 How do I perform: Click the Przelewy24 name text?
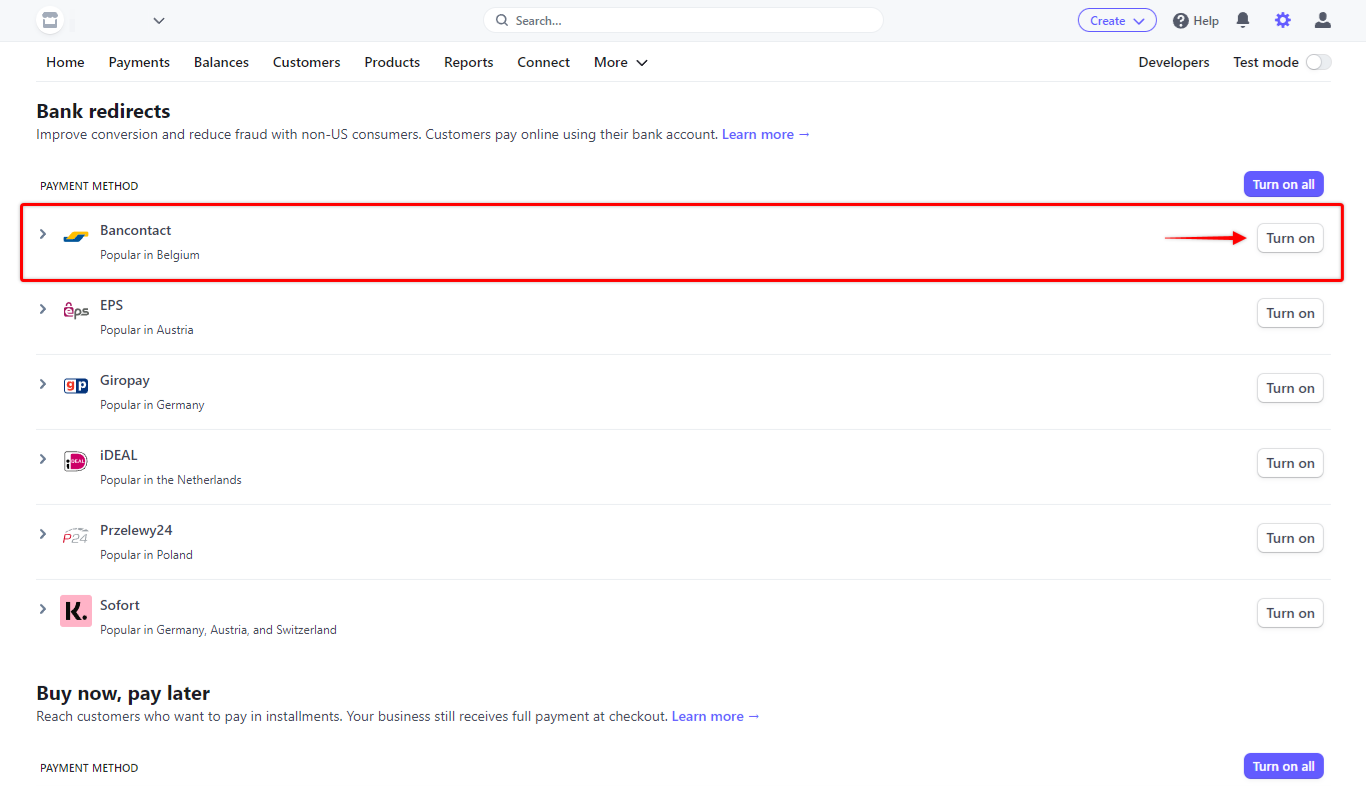tap(136, 530)
